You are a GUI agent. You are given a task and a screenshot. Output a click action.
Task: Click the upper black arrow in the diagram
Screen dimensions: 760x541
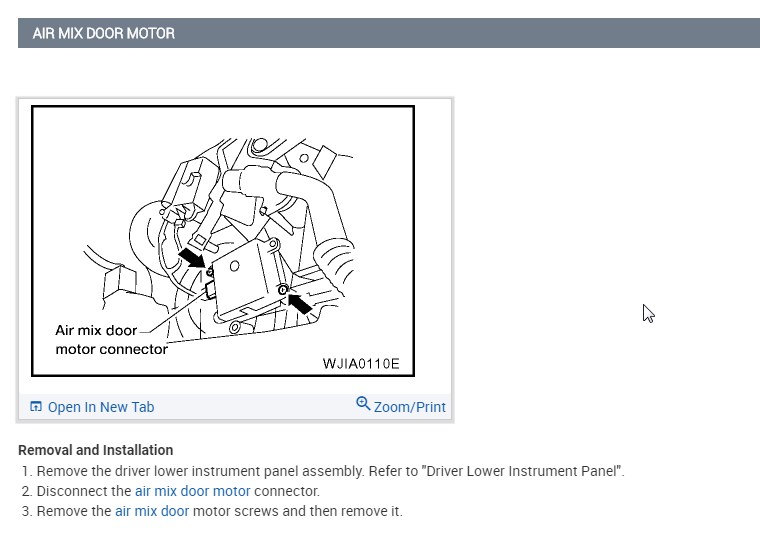[x=193, y=257]
